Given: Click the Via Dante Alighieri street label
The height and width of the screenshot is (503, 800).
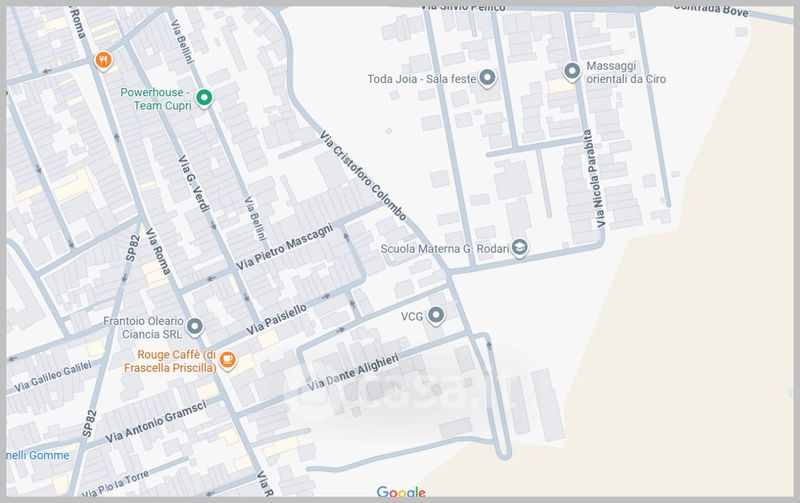Looking at the screenshot, I should tap(355, 371).
